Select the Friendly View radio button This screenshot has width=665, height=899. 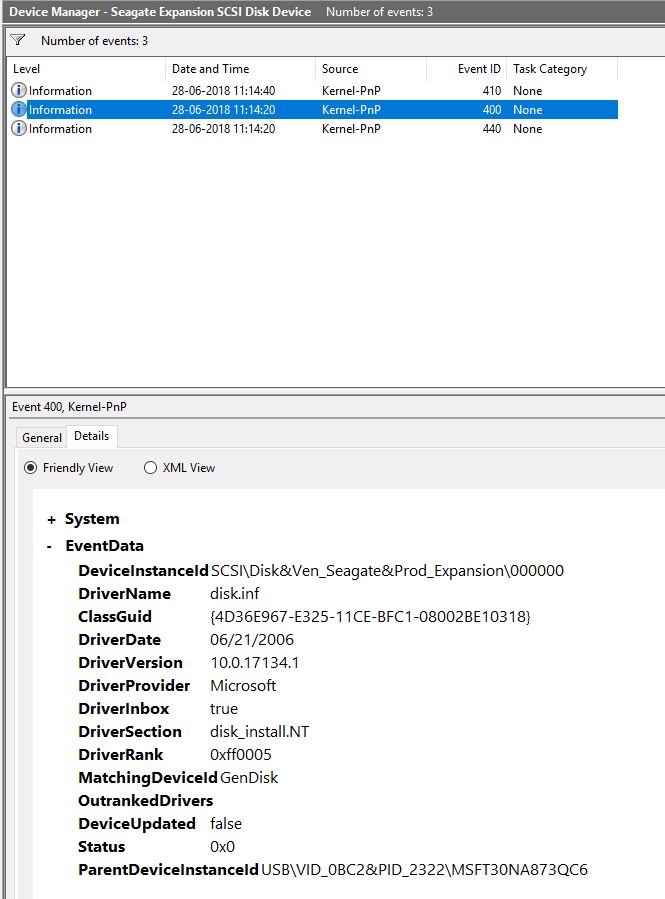click(x=30, y=468)
